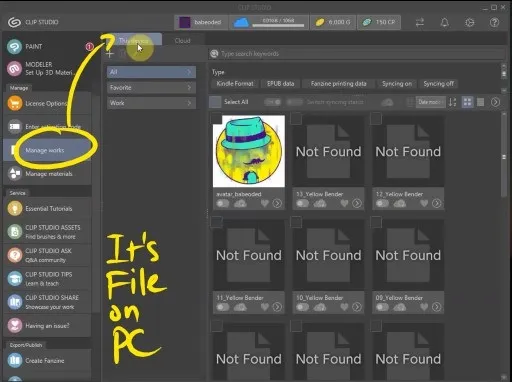Open 6,000 G gold balance
Screen dimensions: 512x382
333,22
